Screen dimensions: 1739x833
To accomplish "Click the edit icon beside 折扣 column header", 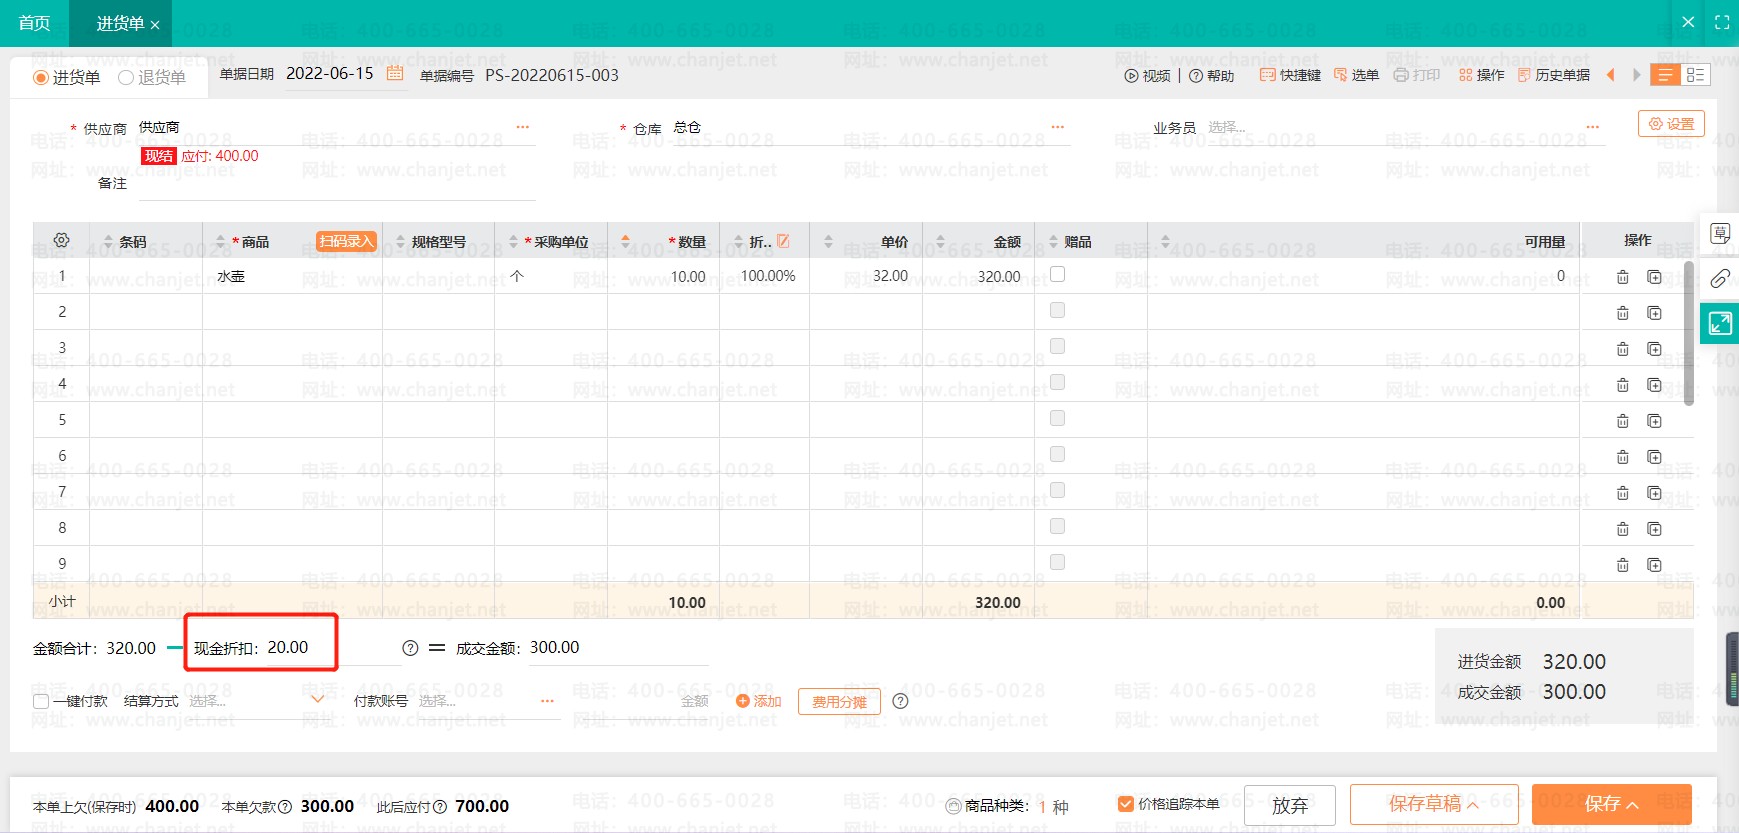I will tap(783, 241).
